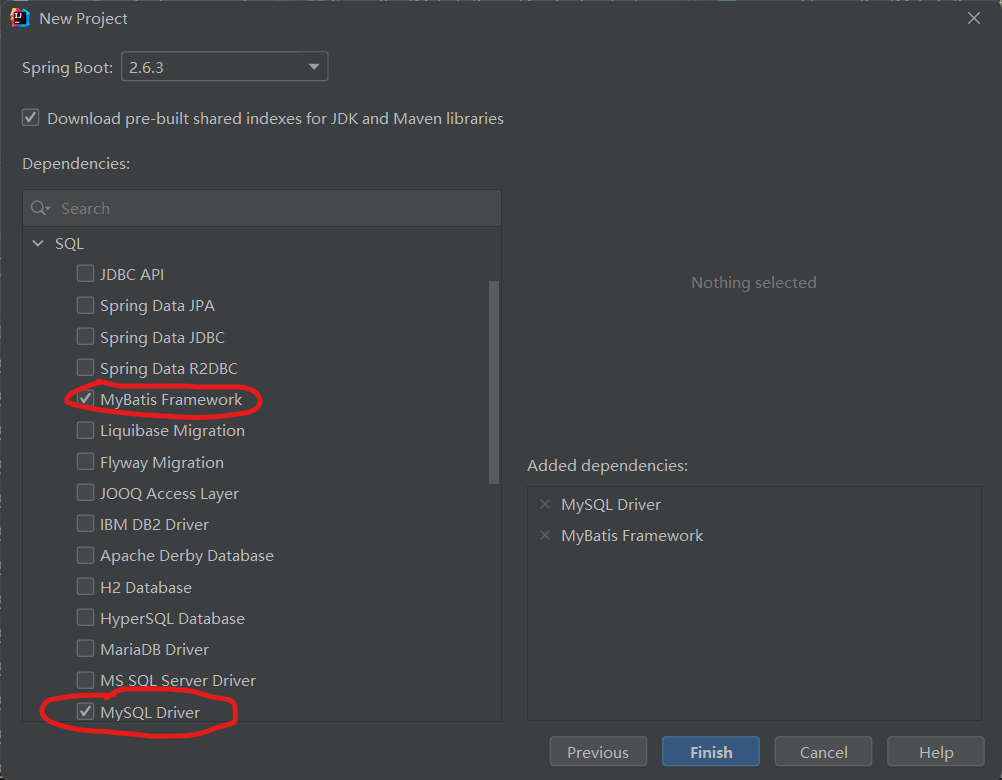Enable Spring Data JDBC
The height and width of the screenshot is (780, 1002).
pyautogui.click(x=85, y=336)
